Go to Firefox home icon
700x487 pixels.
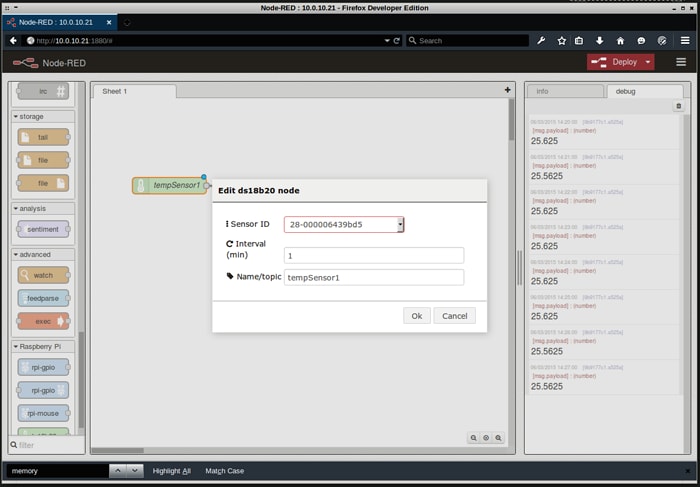tap(620, 41)
